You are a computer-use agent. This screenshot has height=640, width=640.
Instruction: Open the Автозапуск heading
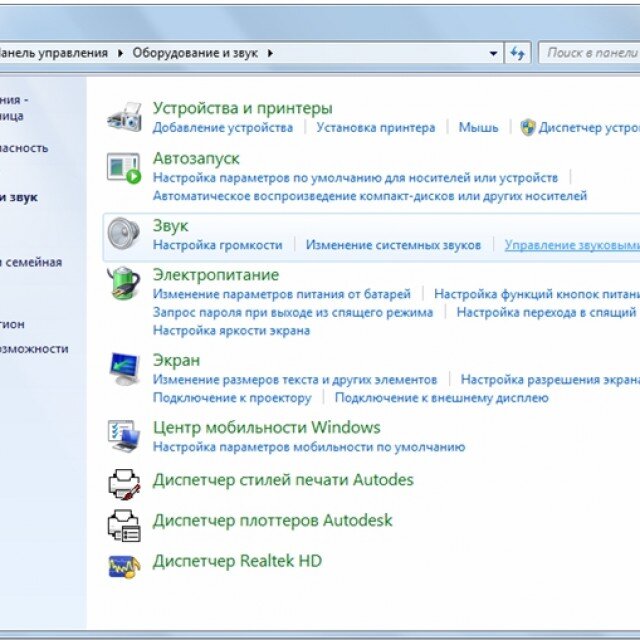[196, 158]
